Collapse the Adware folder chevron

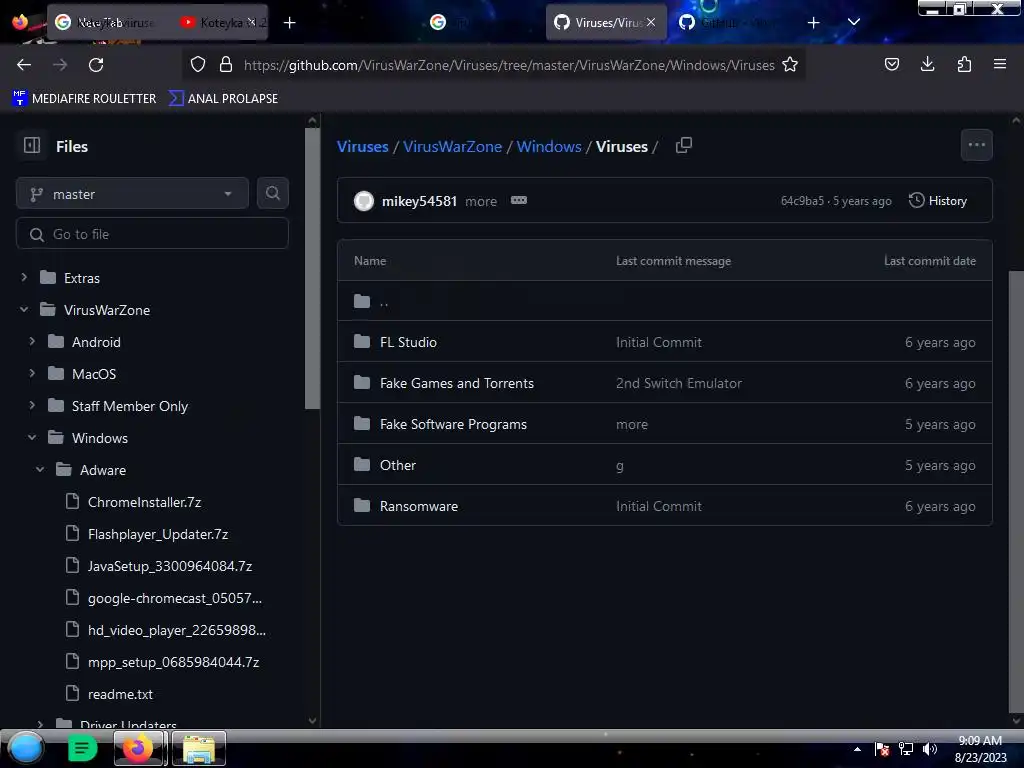click(40, 470)
